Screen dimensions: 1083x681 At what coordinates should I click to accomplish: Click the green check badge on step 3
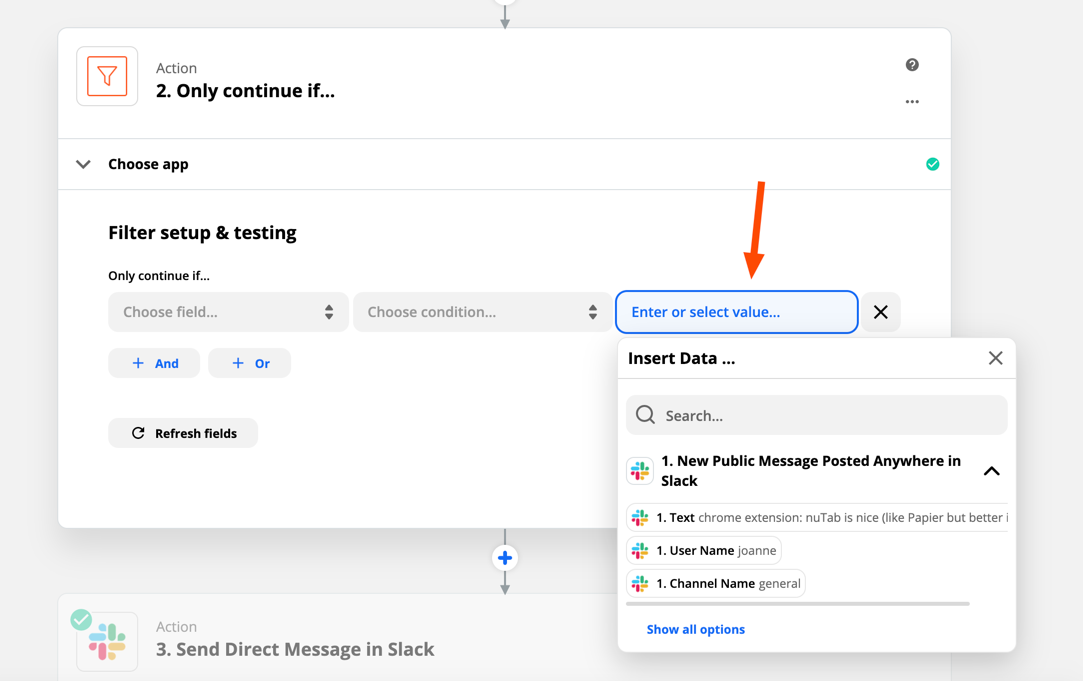tap(81, 620)
